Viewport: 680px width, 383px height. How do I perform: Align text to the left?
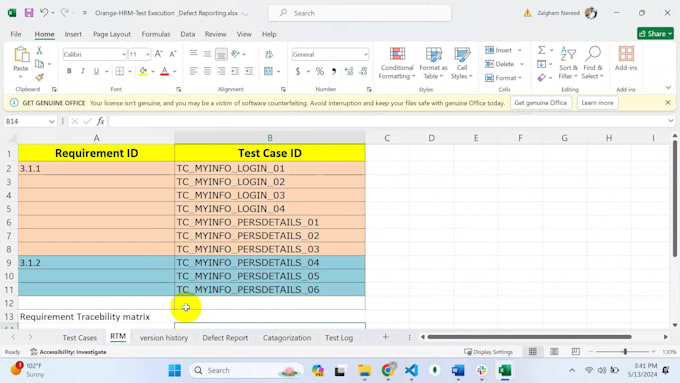(x=193, y=71)
